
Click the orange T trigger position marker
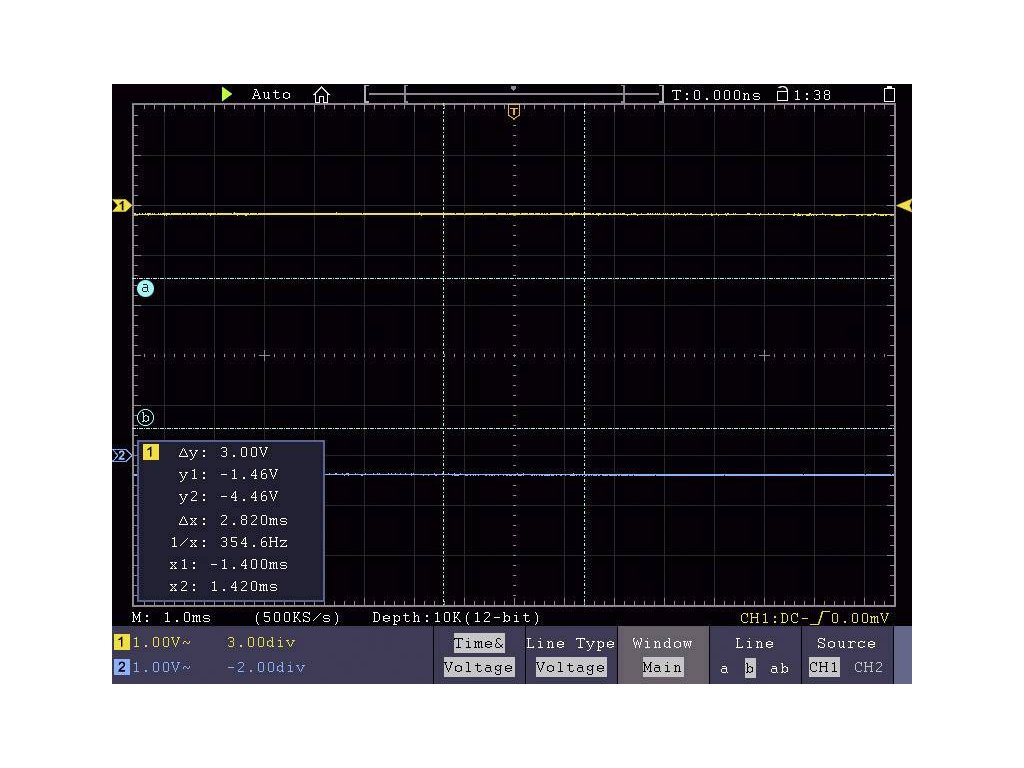click(x=514, y=112)
